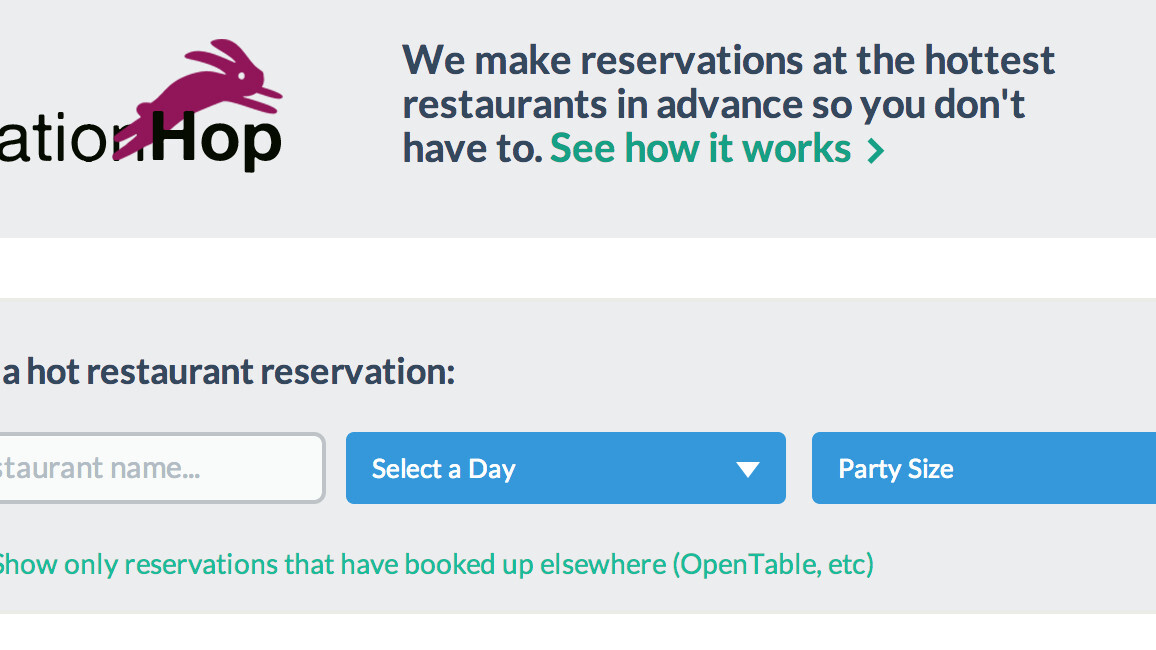Open the "Select a Day" dropdown

coord(565,468)
